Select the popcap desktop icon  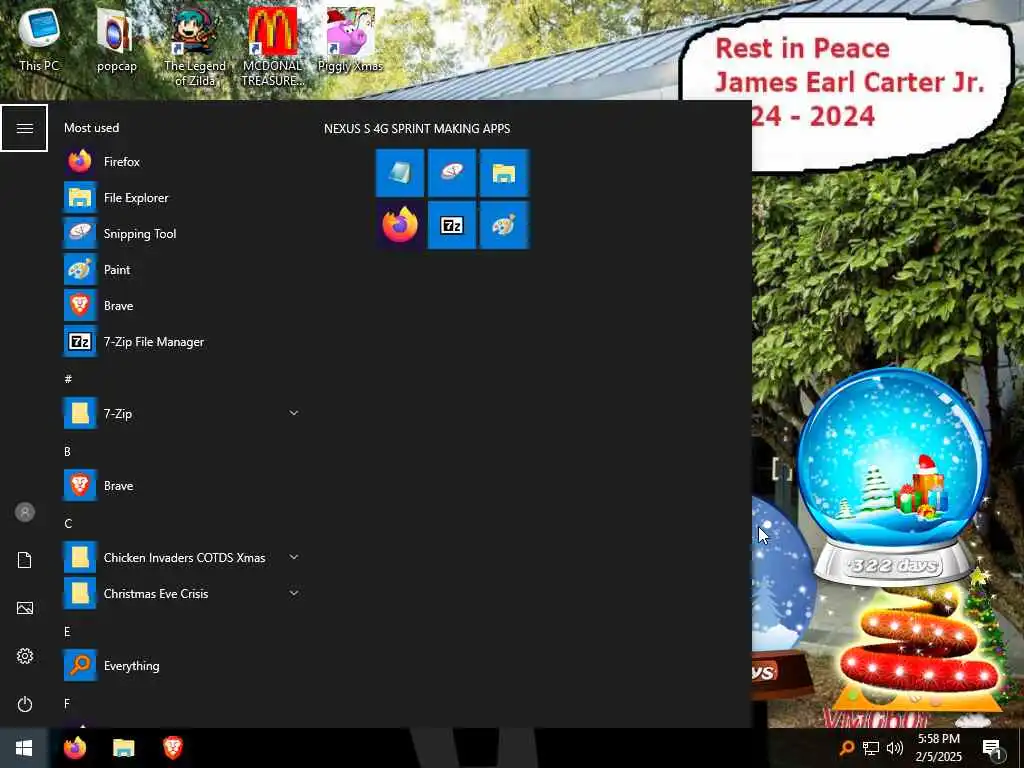coord(116,39)
